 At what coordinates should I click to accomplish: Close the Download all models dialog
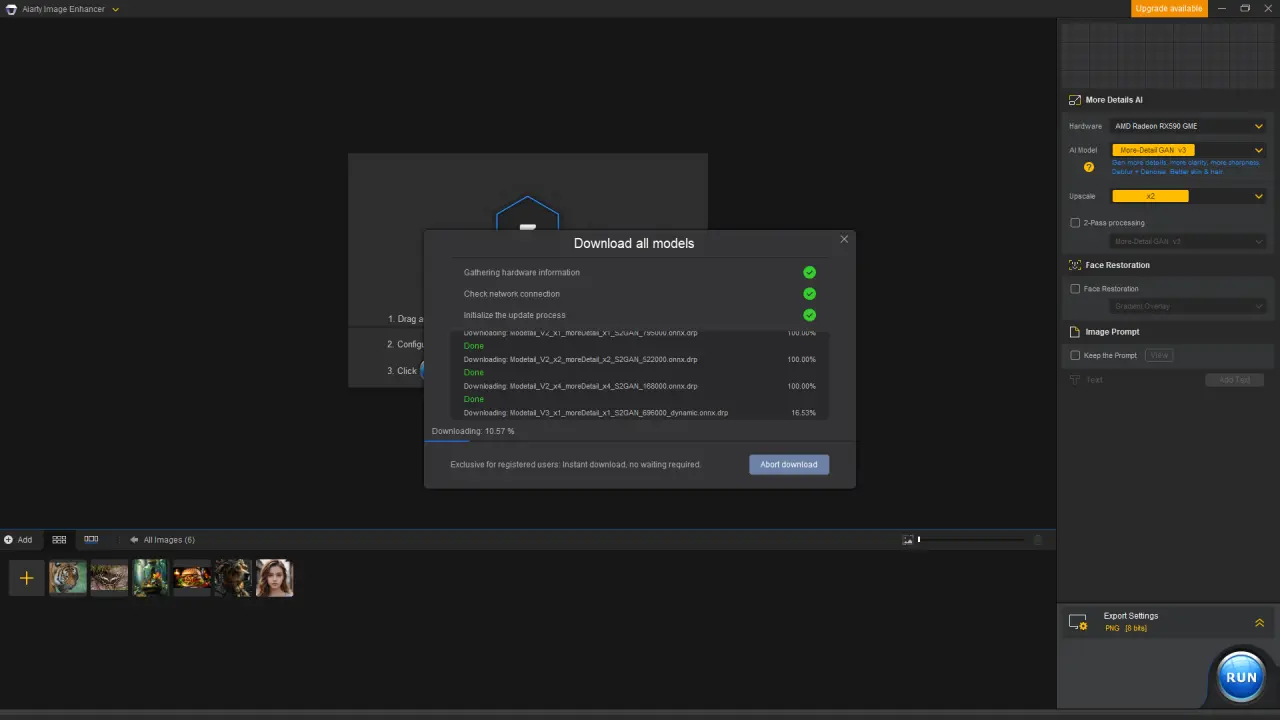844,239
